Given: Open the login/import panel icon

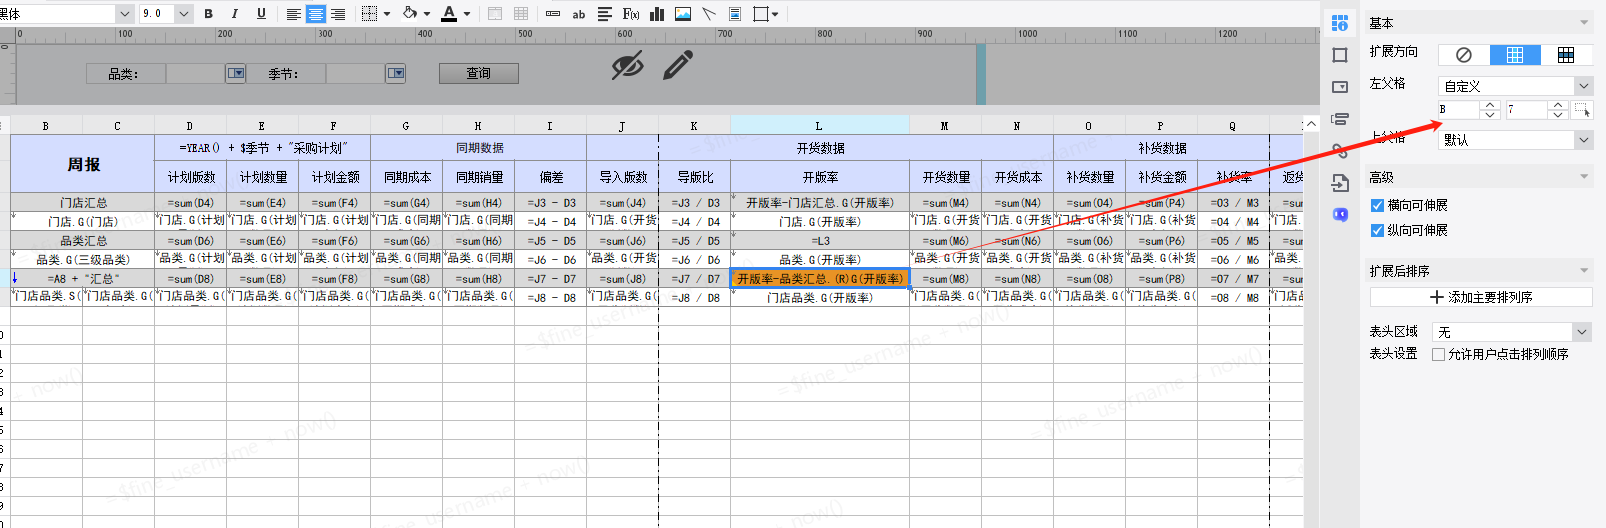Looking at the screenshot, I should click(x=1340, y=183).
